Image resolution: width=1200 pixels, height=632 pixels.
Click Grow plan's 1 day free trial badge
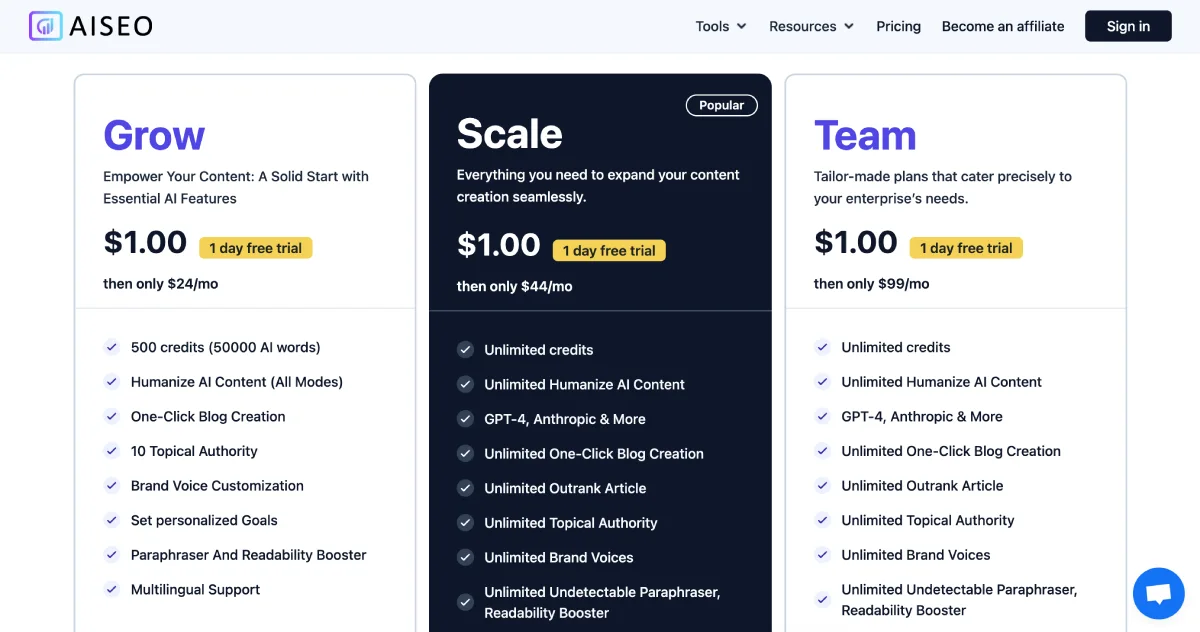click(255, 248)
